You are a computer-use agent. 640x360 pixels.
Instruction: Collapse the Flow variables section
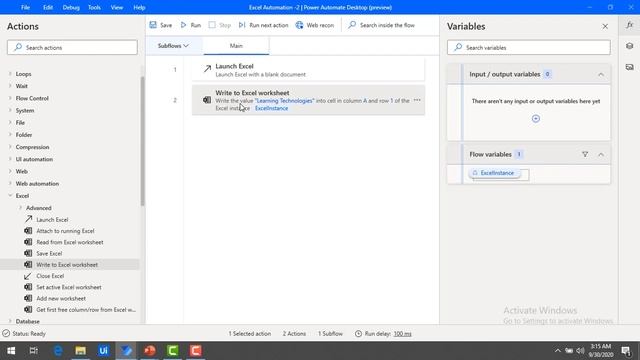point(600,154)
